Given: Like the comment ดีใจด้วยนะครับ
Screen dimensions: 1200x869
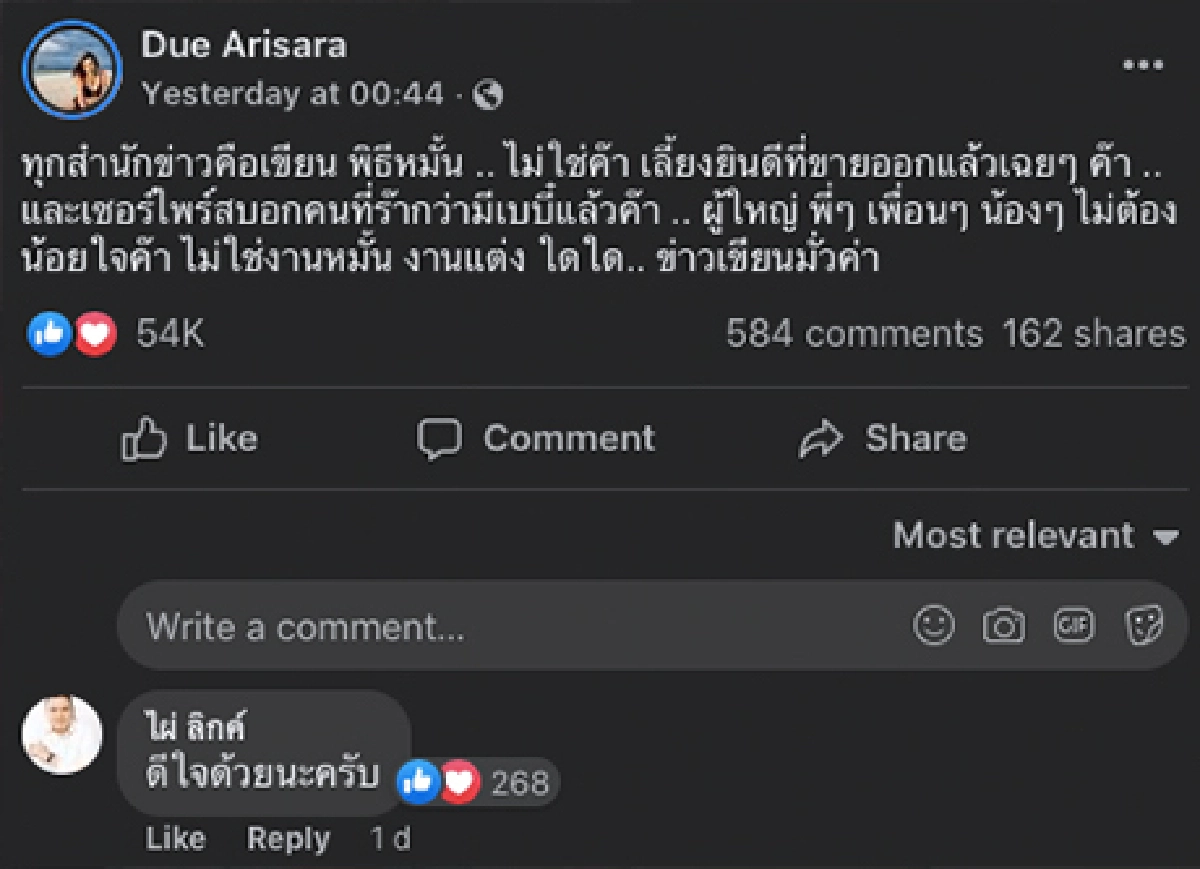Looking at the screenshot, I should click(x=176, y=839).
